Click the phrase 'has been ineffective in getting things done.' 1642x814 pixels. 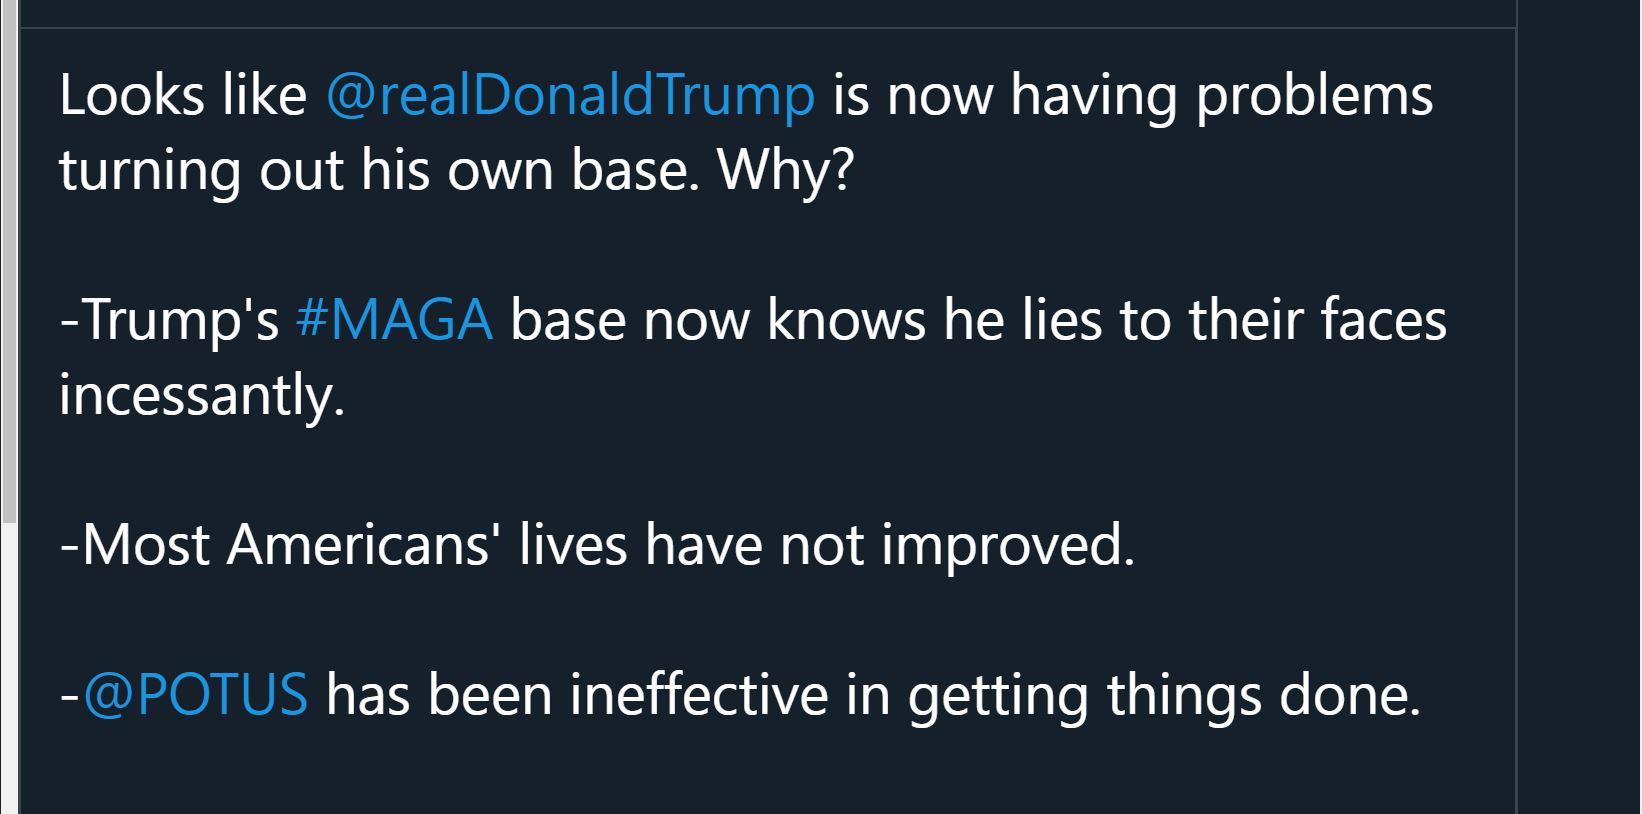873,695
